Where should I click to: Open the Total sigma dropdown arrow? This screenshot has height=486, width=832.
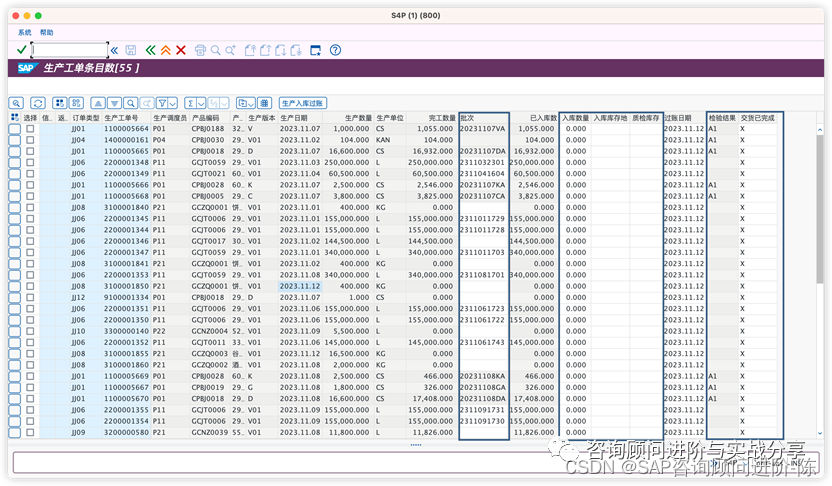201,103
